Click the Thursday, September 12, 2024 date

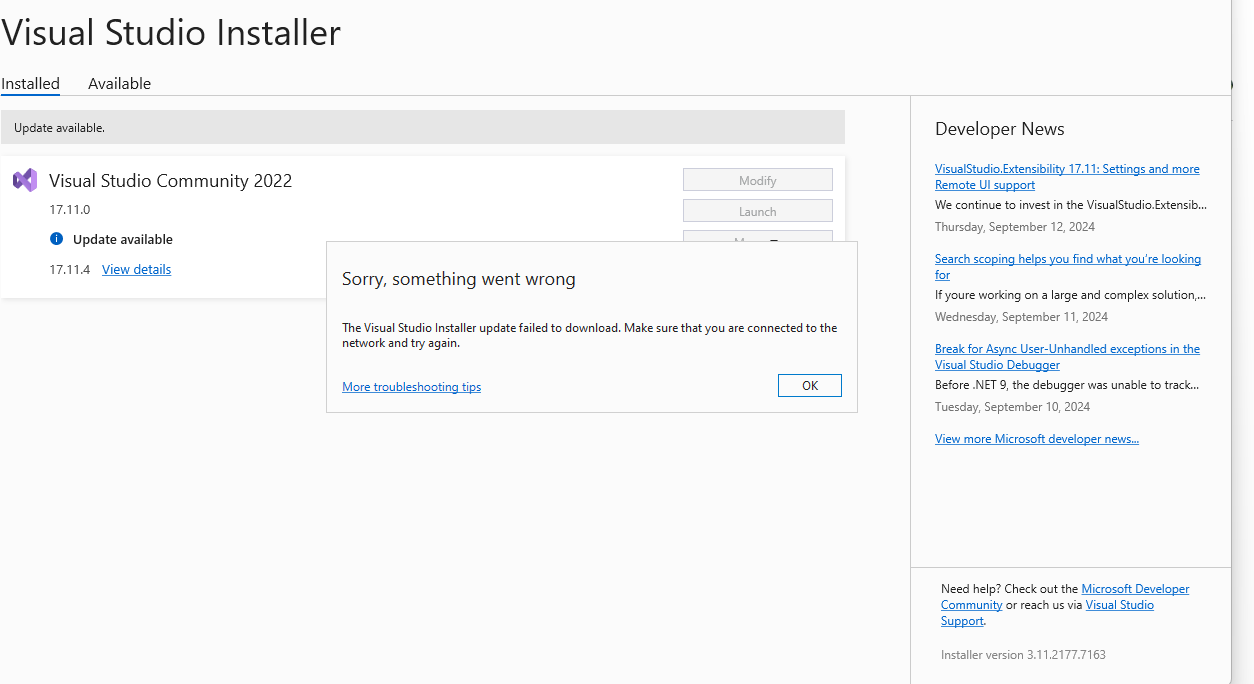pos(1015,227)
